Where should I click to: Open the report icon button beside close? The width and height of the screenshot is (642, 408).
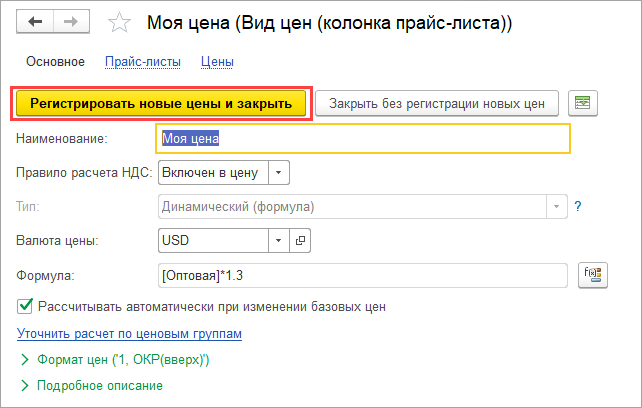[x=581, y=103]
